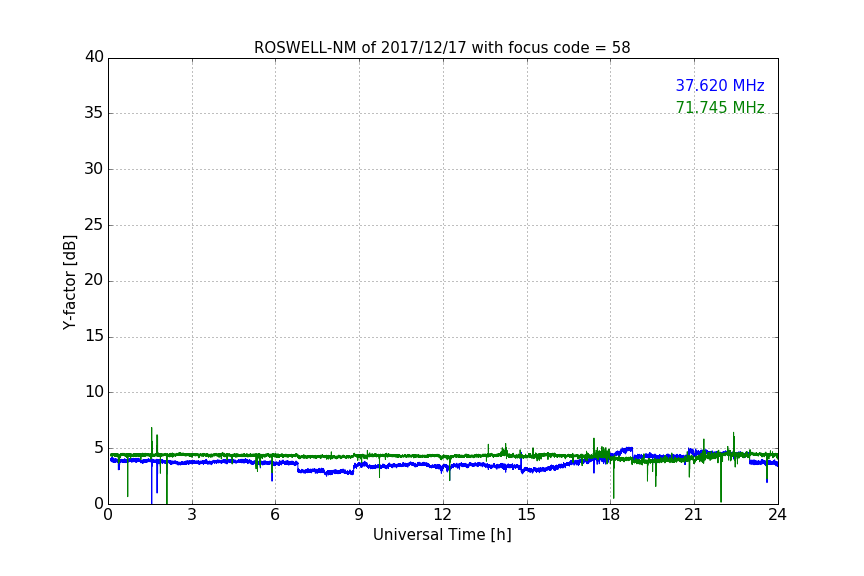Image resolution: width=864 pixels, height=576 pixels.
Task: Click the x-axis tick label 9
Action: [x=359, y=515]
